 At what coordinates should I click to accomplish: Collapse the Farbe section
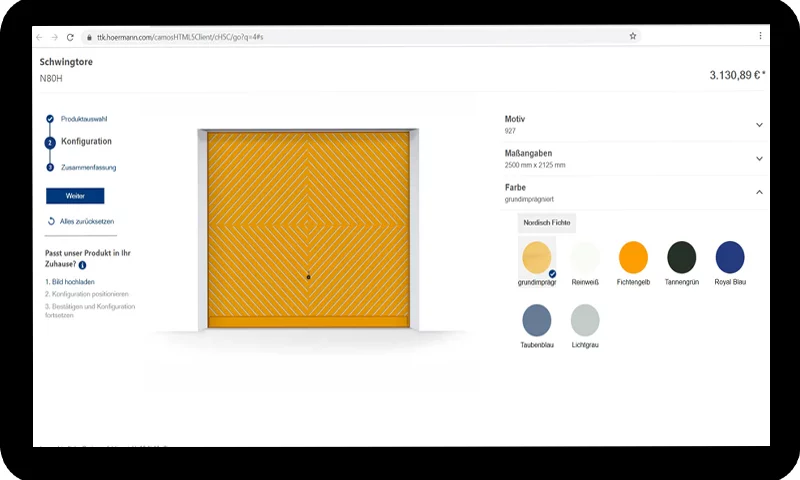point(759,192)
